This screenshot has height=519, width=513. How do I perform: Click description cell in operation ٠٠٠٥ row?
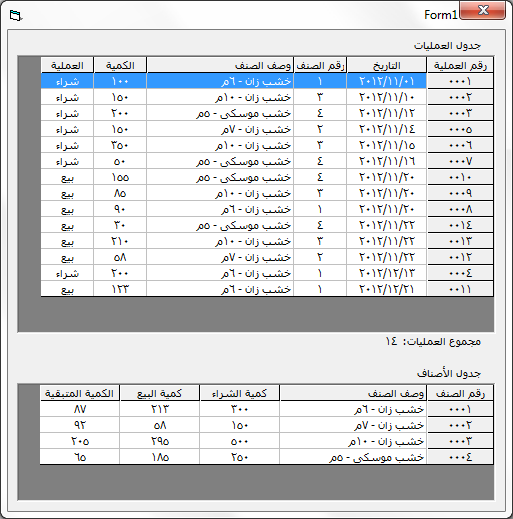[220, 129]
